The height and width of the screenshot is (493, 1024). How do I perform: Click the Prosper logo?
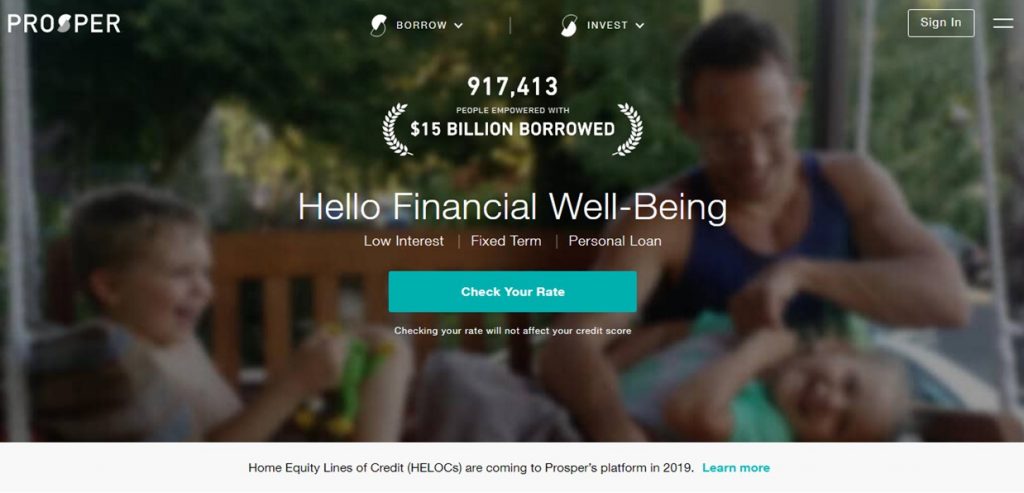[x=64, y=24]
